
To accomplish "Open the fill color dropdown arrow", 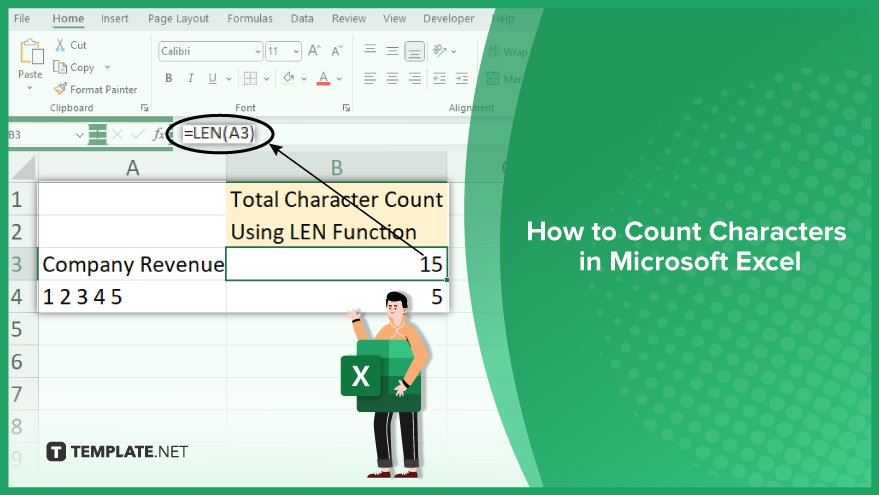I will (x=304, y=79).
